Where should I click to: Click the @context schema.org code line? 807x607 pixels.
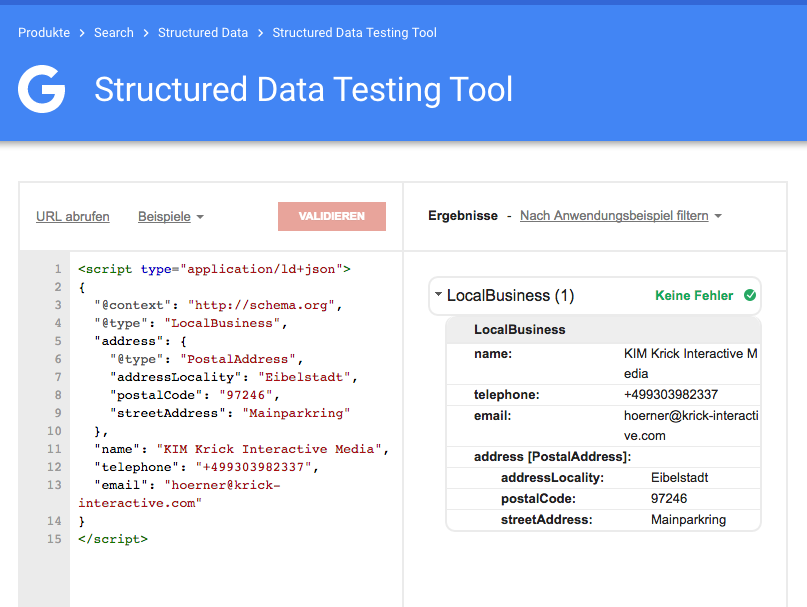click(x=218, y=305)
